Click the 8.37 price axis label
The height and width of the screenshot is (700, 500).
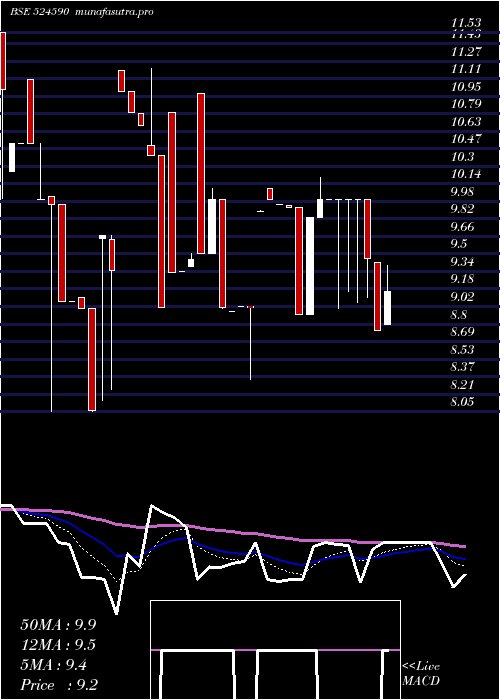coord(462,367)
